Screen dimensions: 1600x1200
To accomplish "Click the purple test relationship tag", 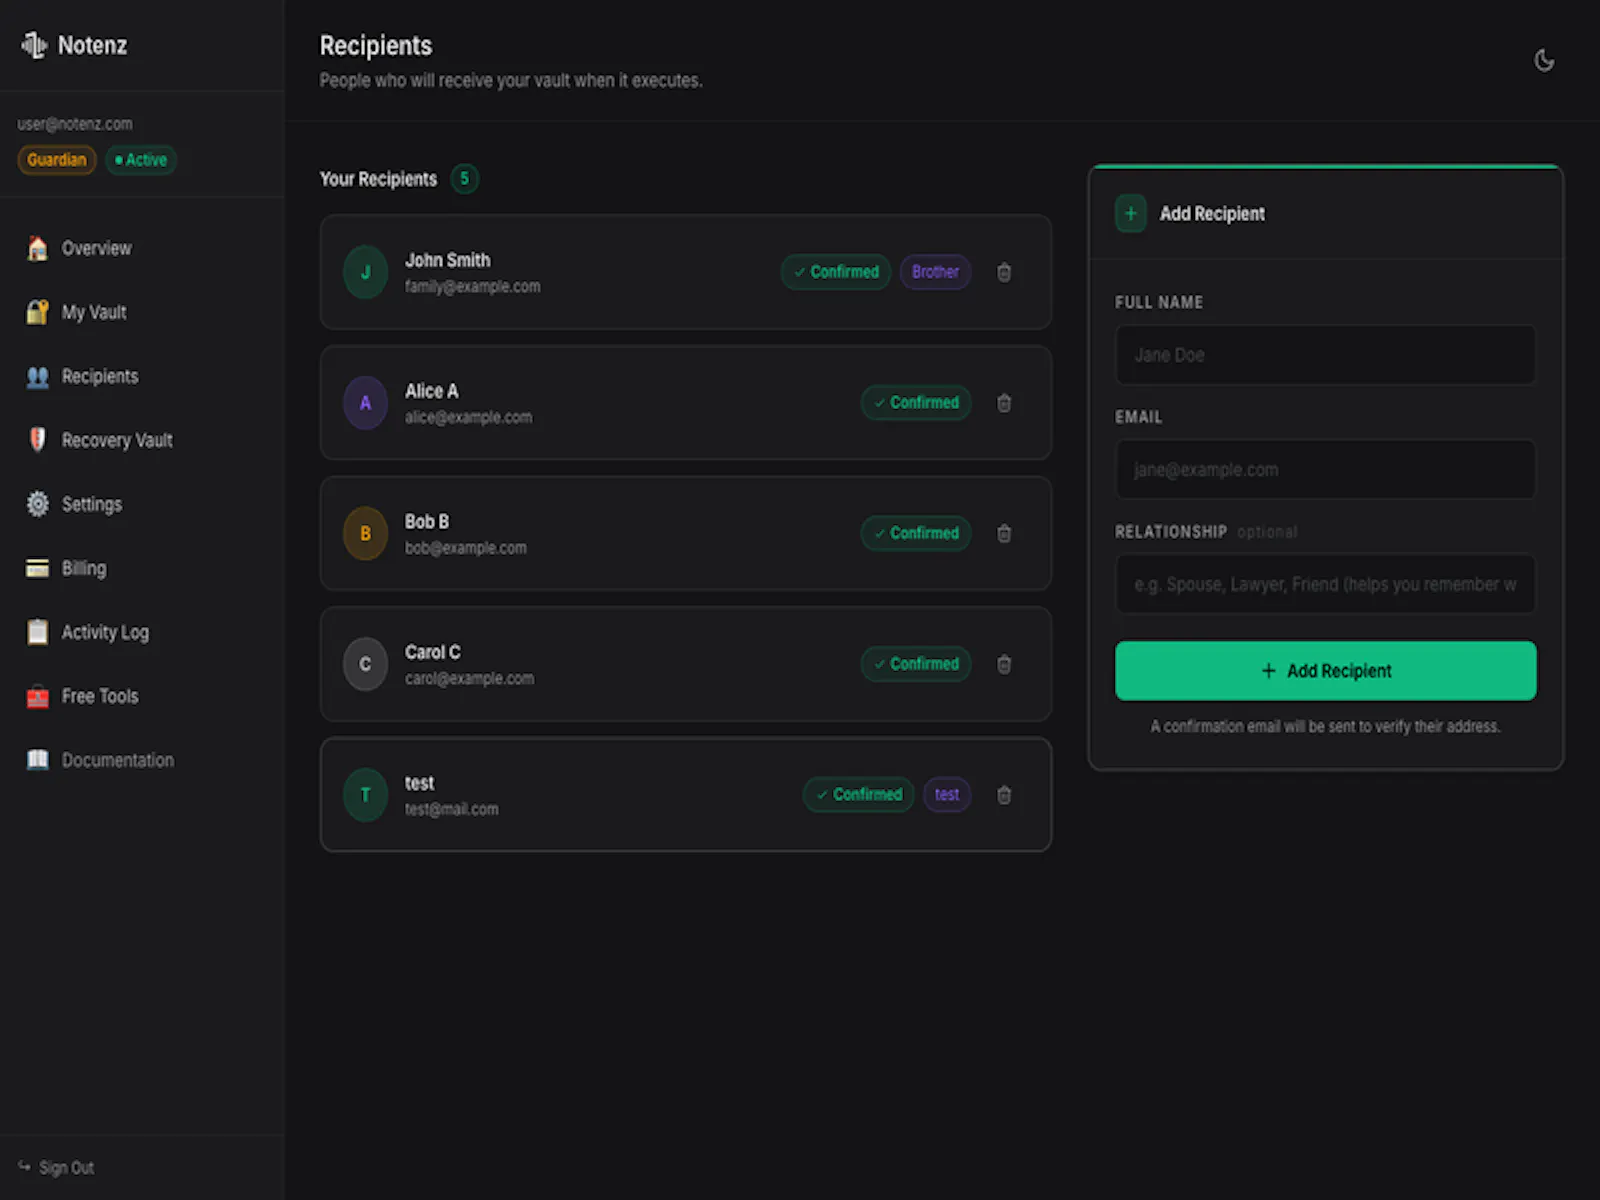I will (x=947, y=795).
